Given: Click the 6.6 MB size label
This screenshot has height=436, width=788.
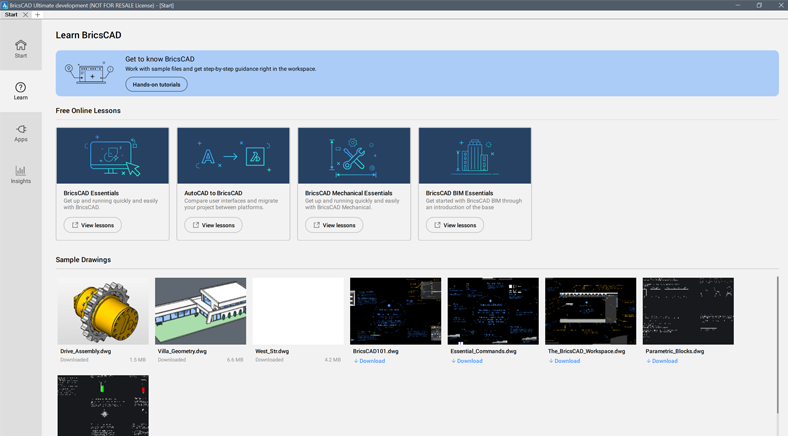Looking at the screenshot, I should [235, 360].
